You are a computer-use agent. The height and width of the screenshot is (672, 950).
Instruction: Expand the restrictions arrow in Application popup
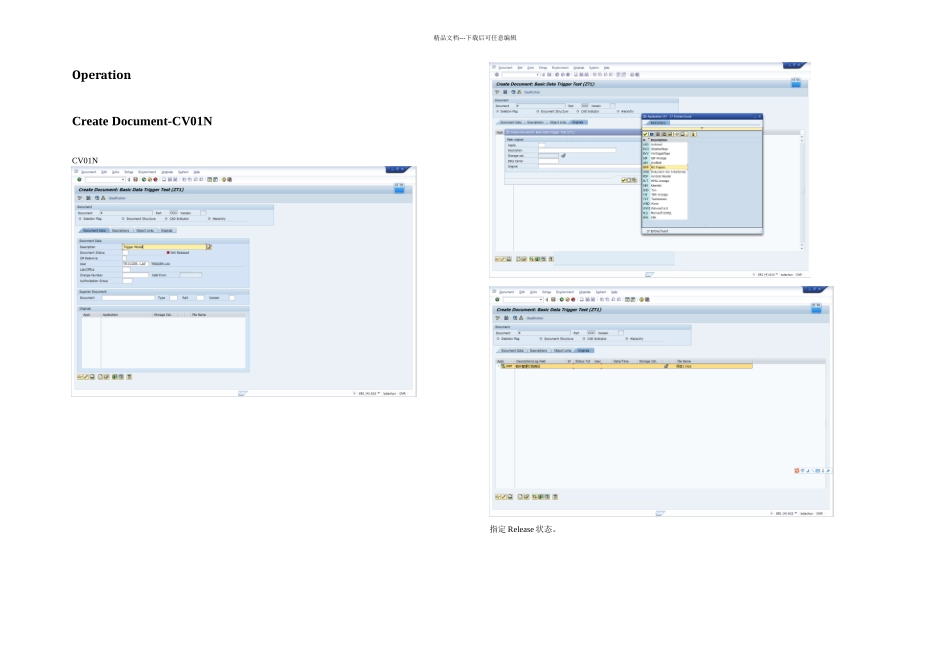pos(702,128)
